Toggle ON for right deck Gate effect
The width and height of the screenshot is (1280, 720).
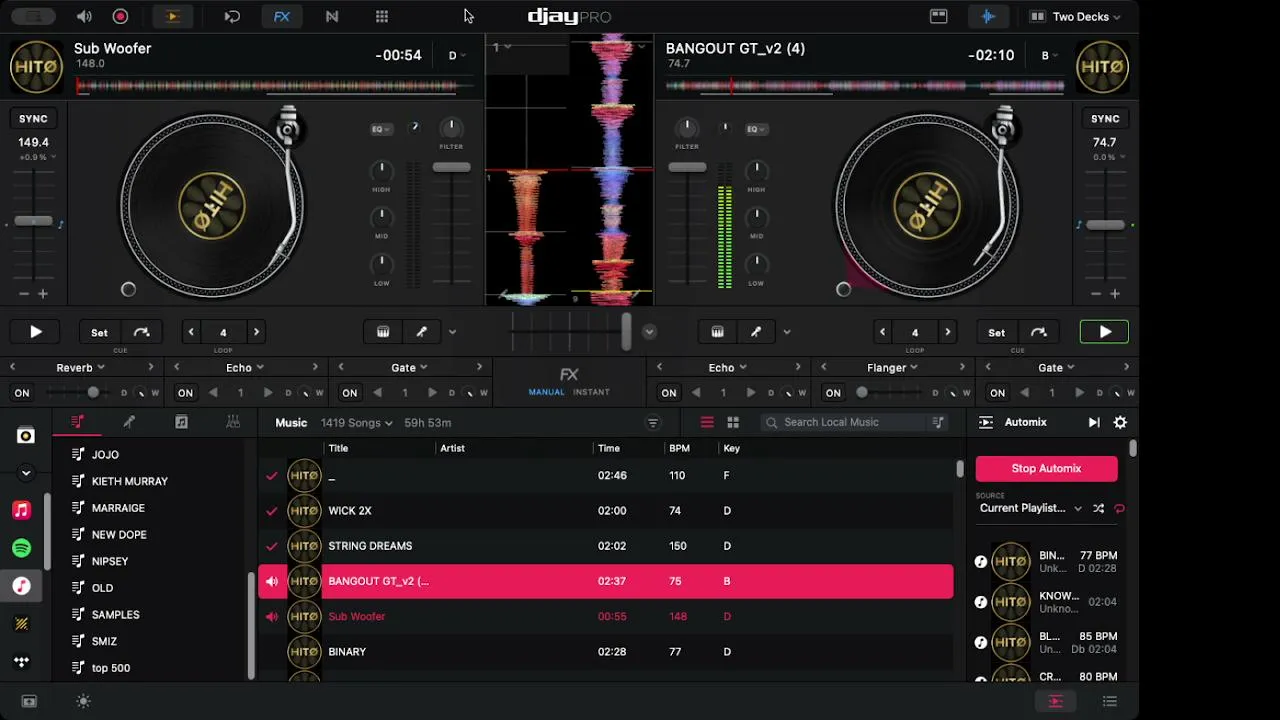(x=997, y=393)
